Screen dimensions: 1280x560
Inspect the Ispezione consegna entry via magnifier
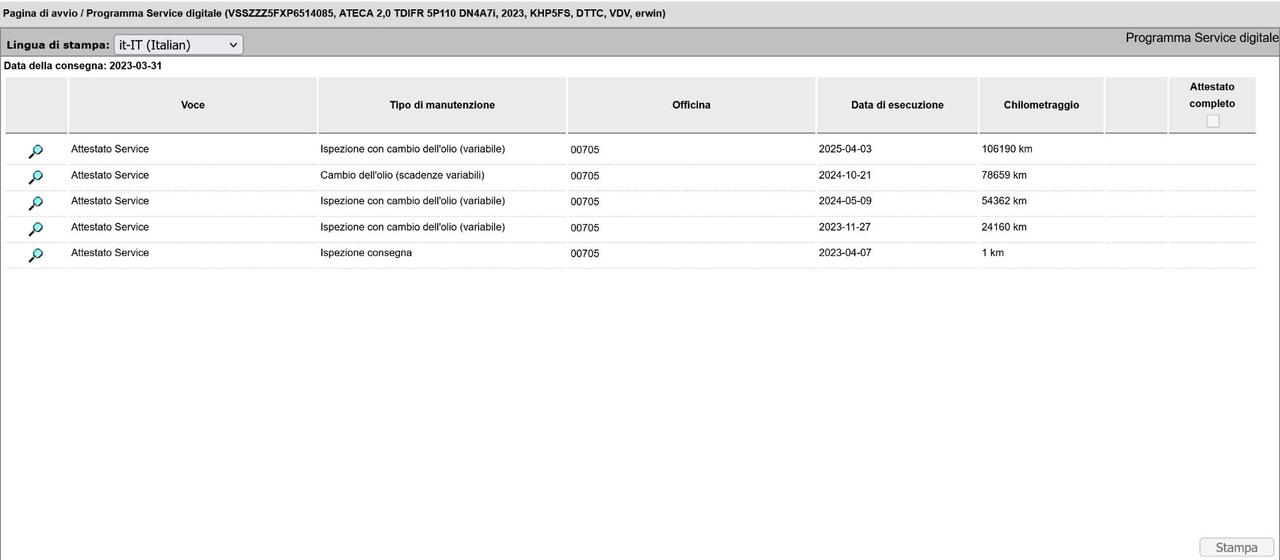35,255
